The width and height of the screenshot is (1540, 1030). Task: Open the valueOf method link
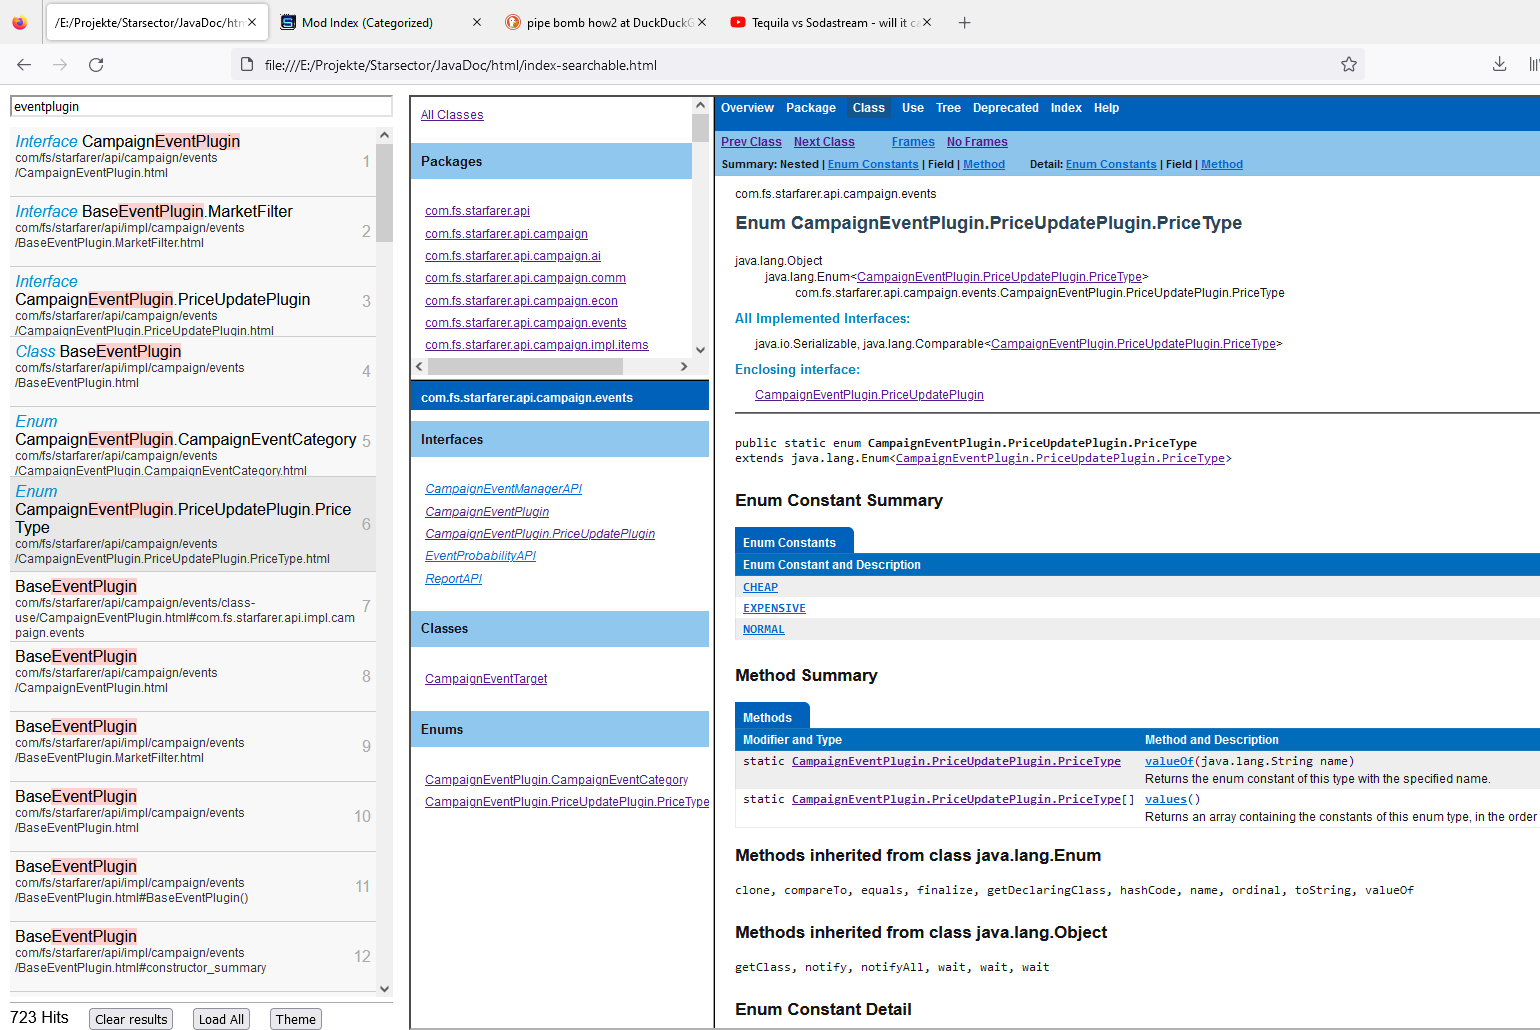[x=1169, y=761]
